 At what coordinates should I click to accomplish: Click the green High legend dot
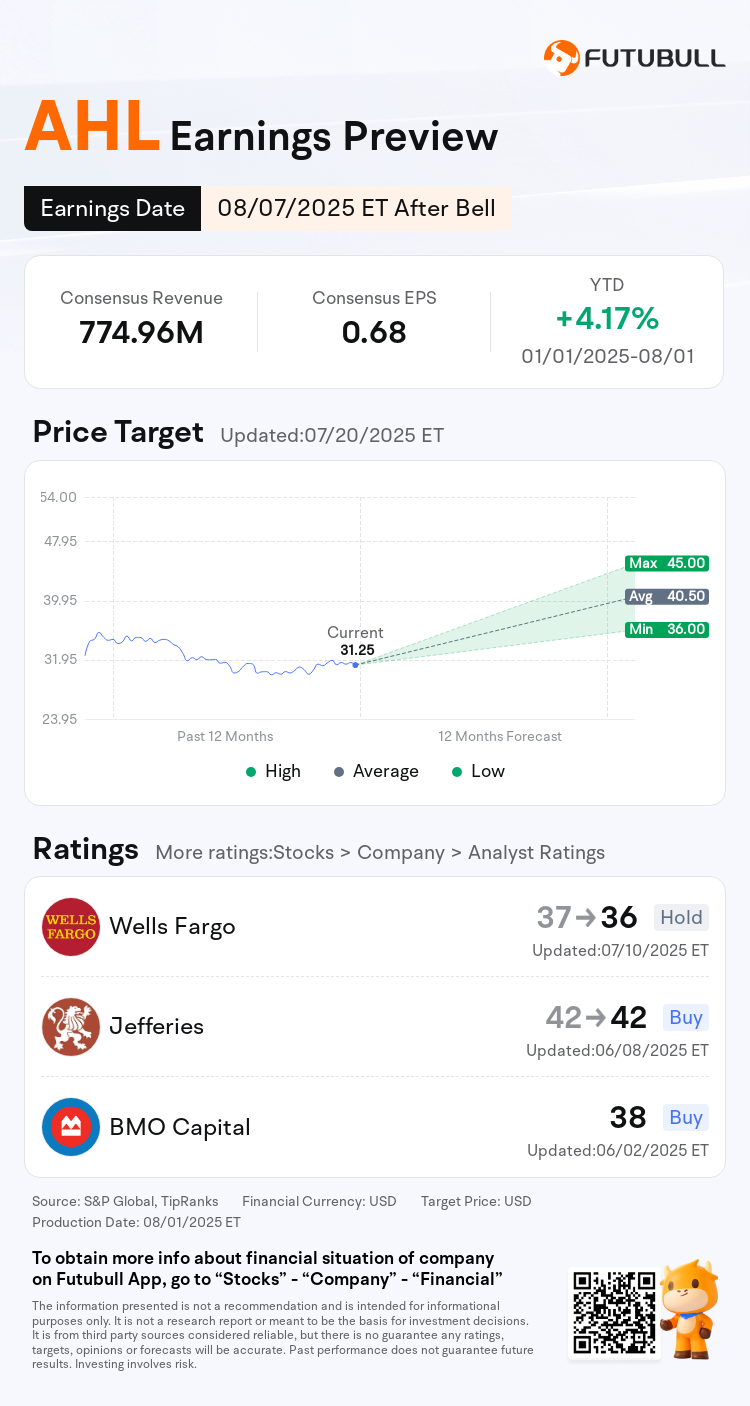coord(251,772)
